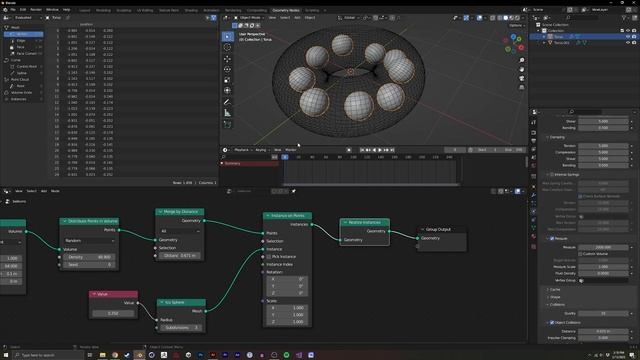The image size is (640, 360).
Task: Select the Annotate tool in viewport toolbar
Action: [227, 102]
